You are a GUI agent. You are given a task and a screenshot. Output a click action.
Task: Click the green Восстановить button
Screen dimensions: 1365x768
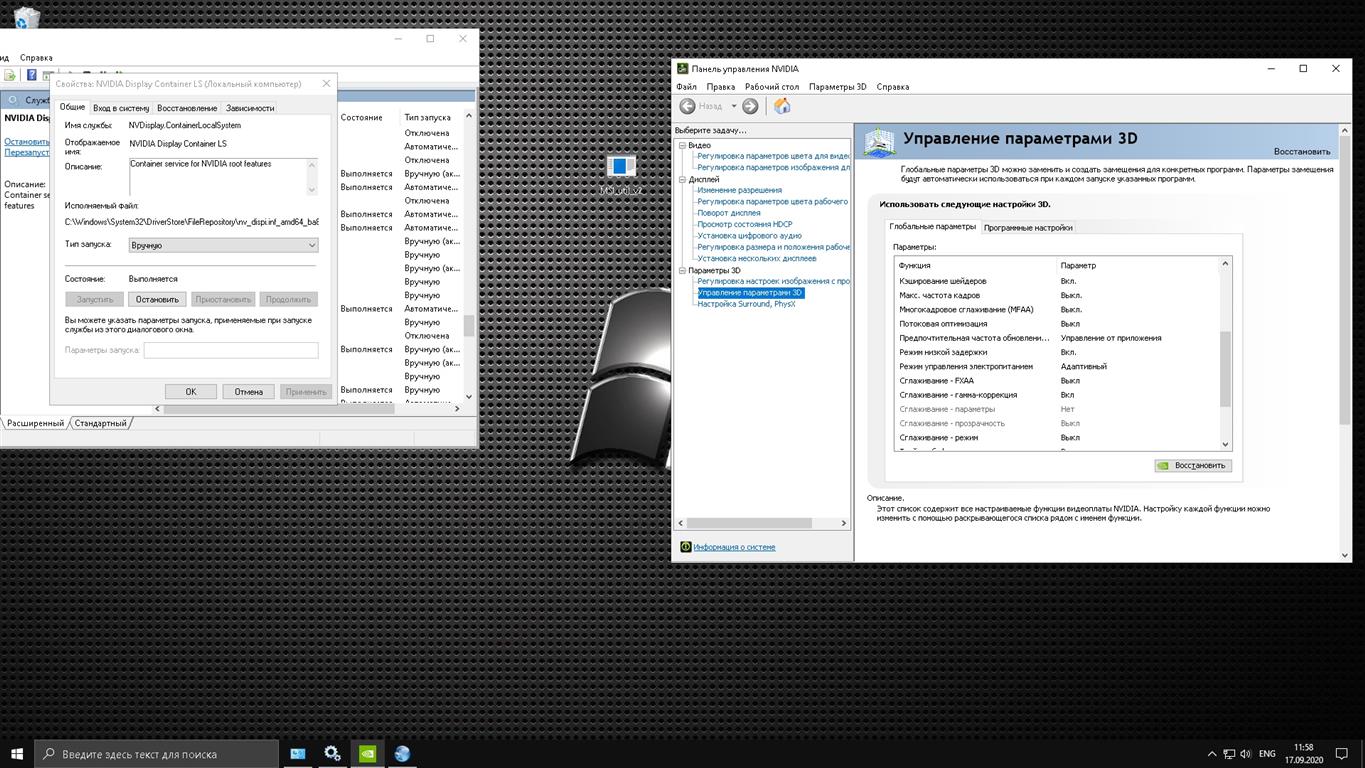pyautogui.click(x=1193, y=465)
